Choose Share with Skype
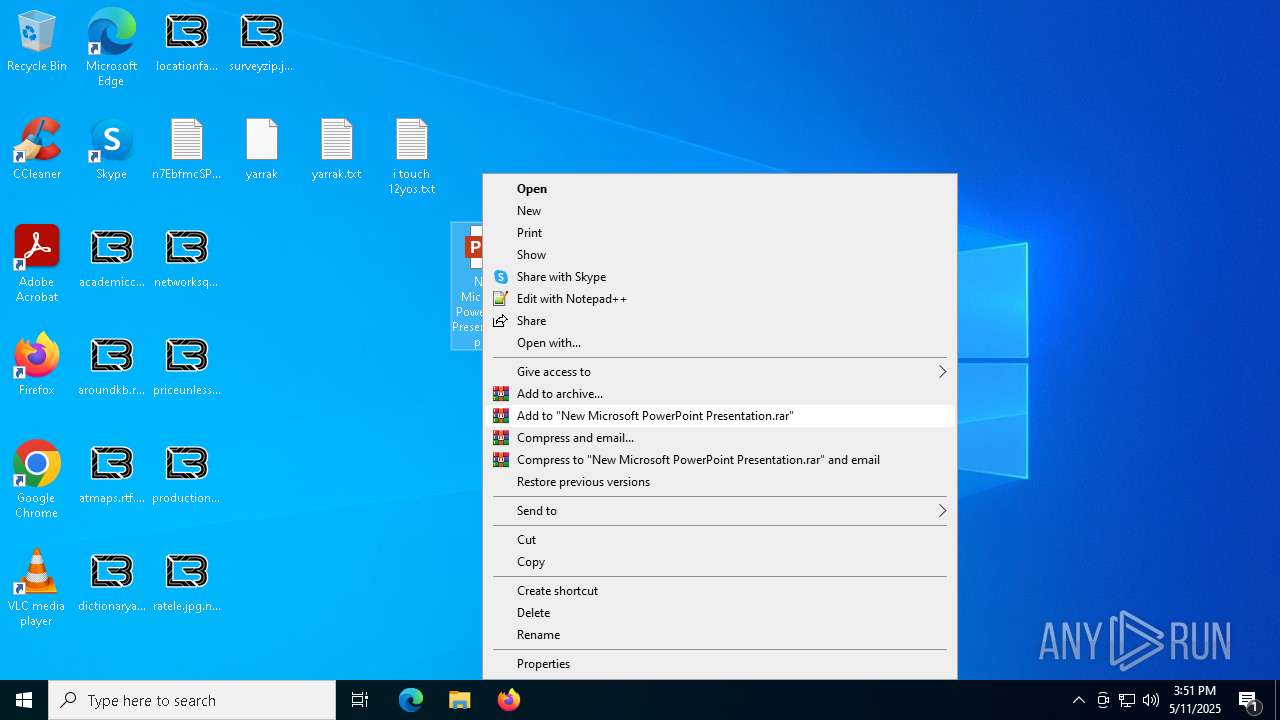Viewport: 1280px width, 720px height. pos(719,277)
